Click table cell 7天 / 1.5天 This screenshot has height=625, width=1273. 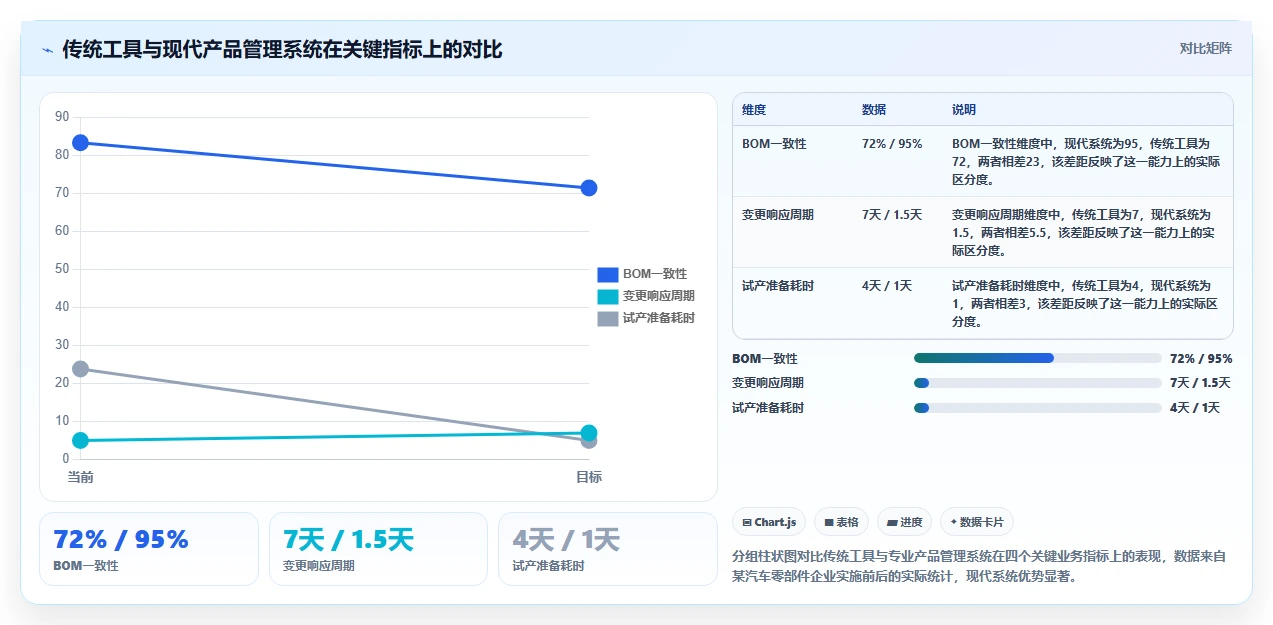[x=892, y=215]
